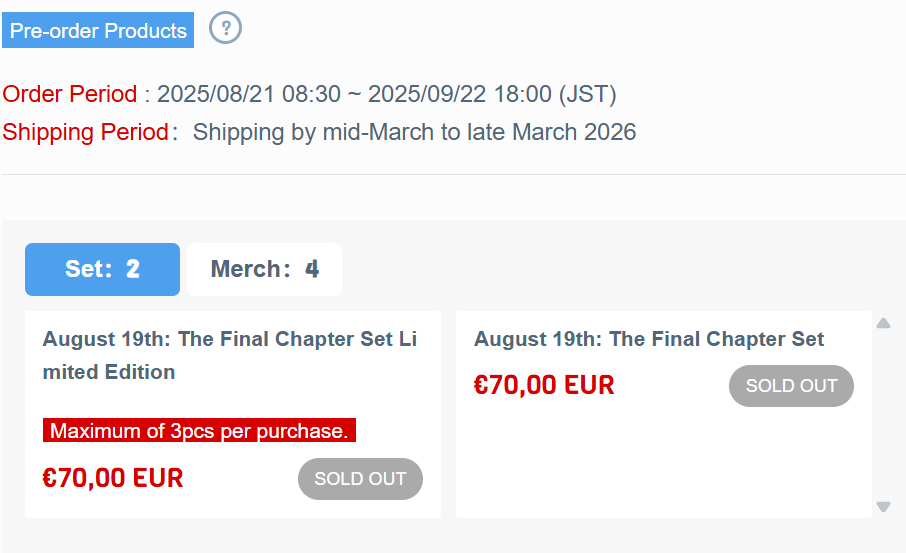The height and width of the screenshot is (553, 906).
Task: Click the Final Chapter Set product card
Action: pos(664,414)
